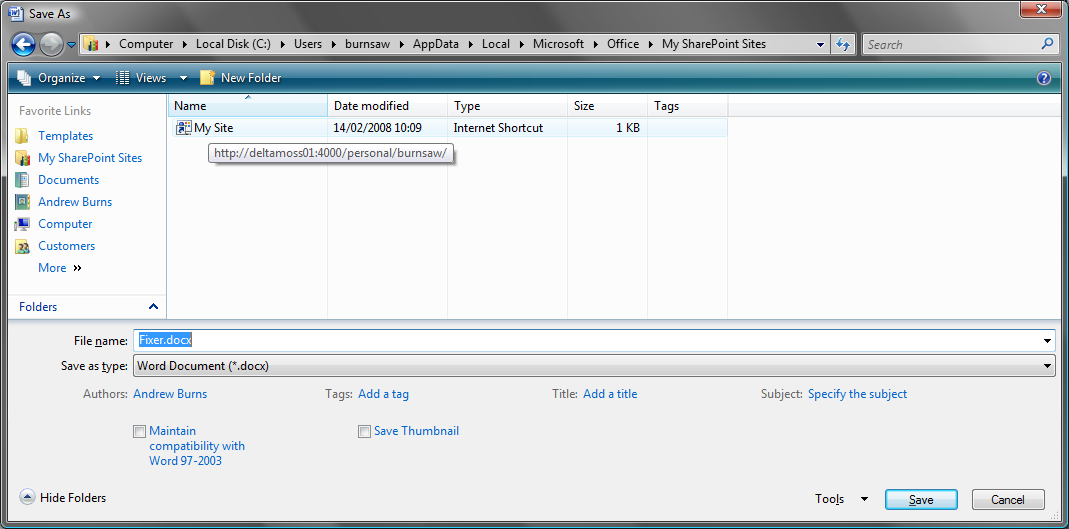Open the Organize menu
Screen dimensions: 1069x529
tap(59, 78)
